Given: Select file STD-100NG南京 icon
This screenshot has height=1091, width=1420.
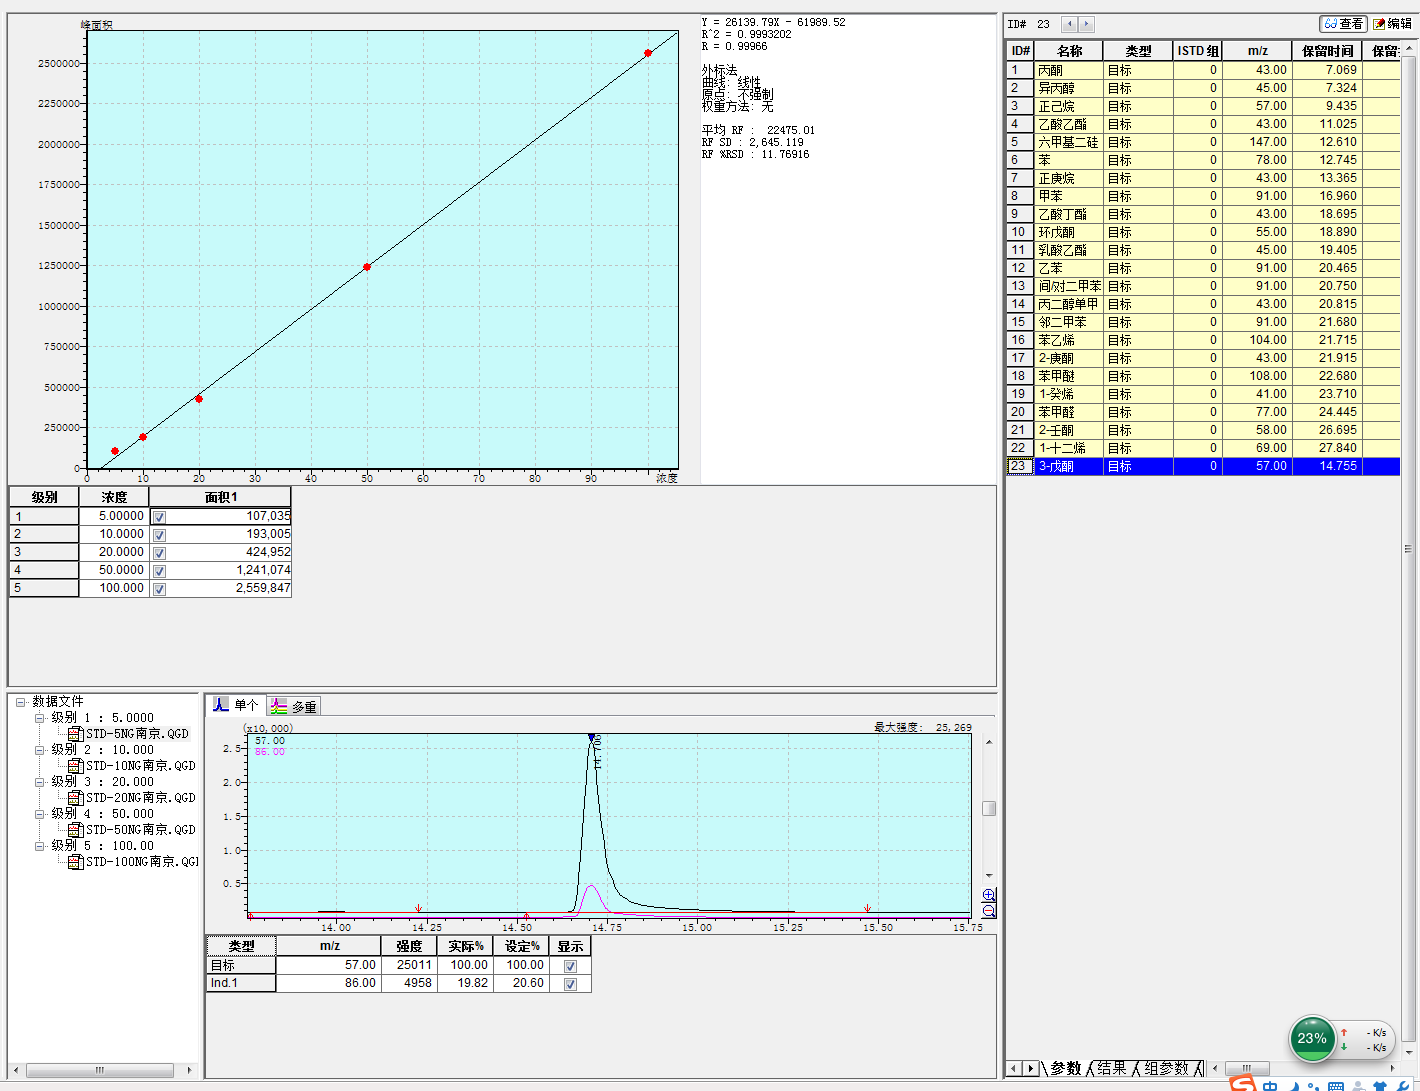Looking at the screenshot, I should tap(75, 862).
